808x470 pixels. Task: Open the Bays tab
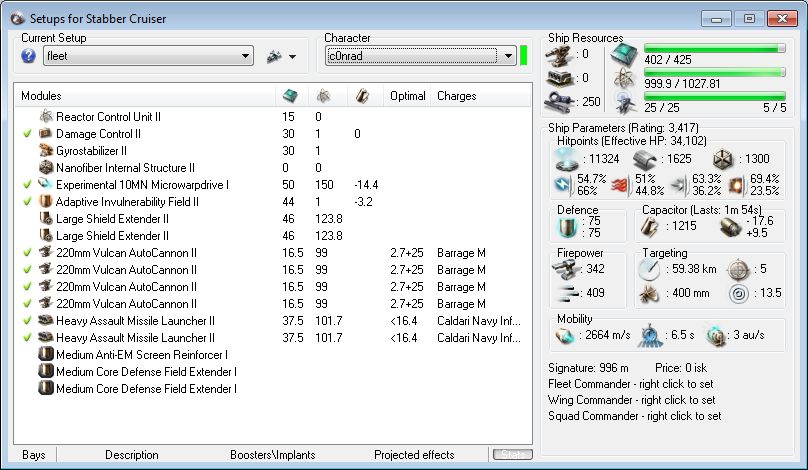click(x=34, y=455)
